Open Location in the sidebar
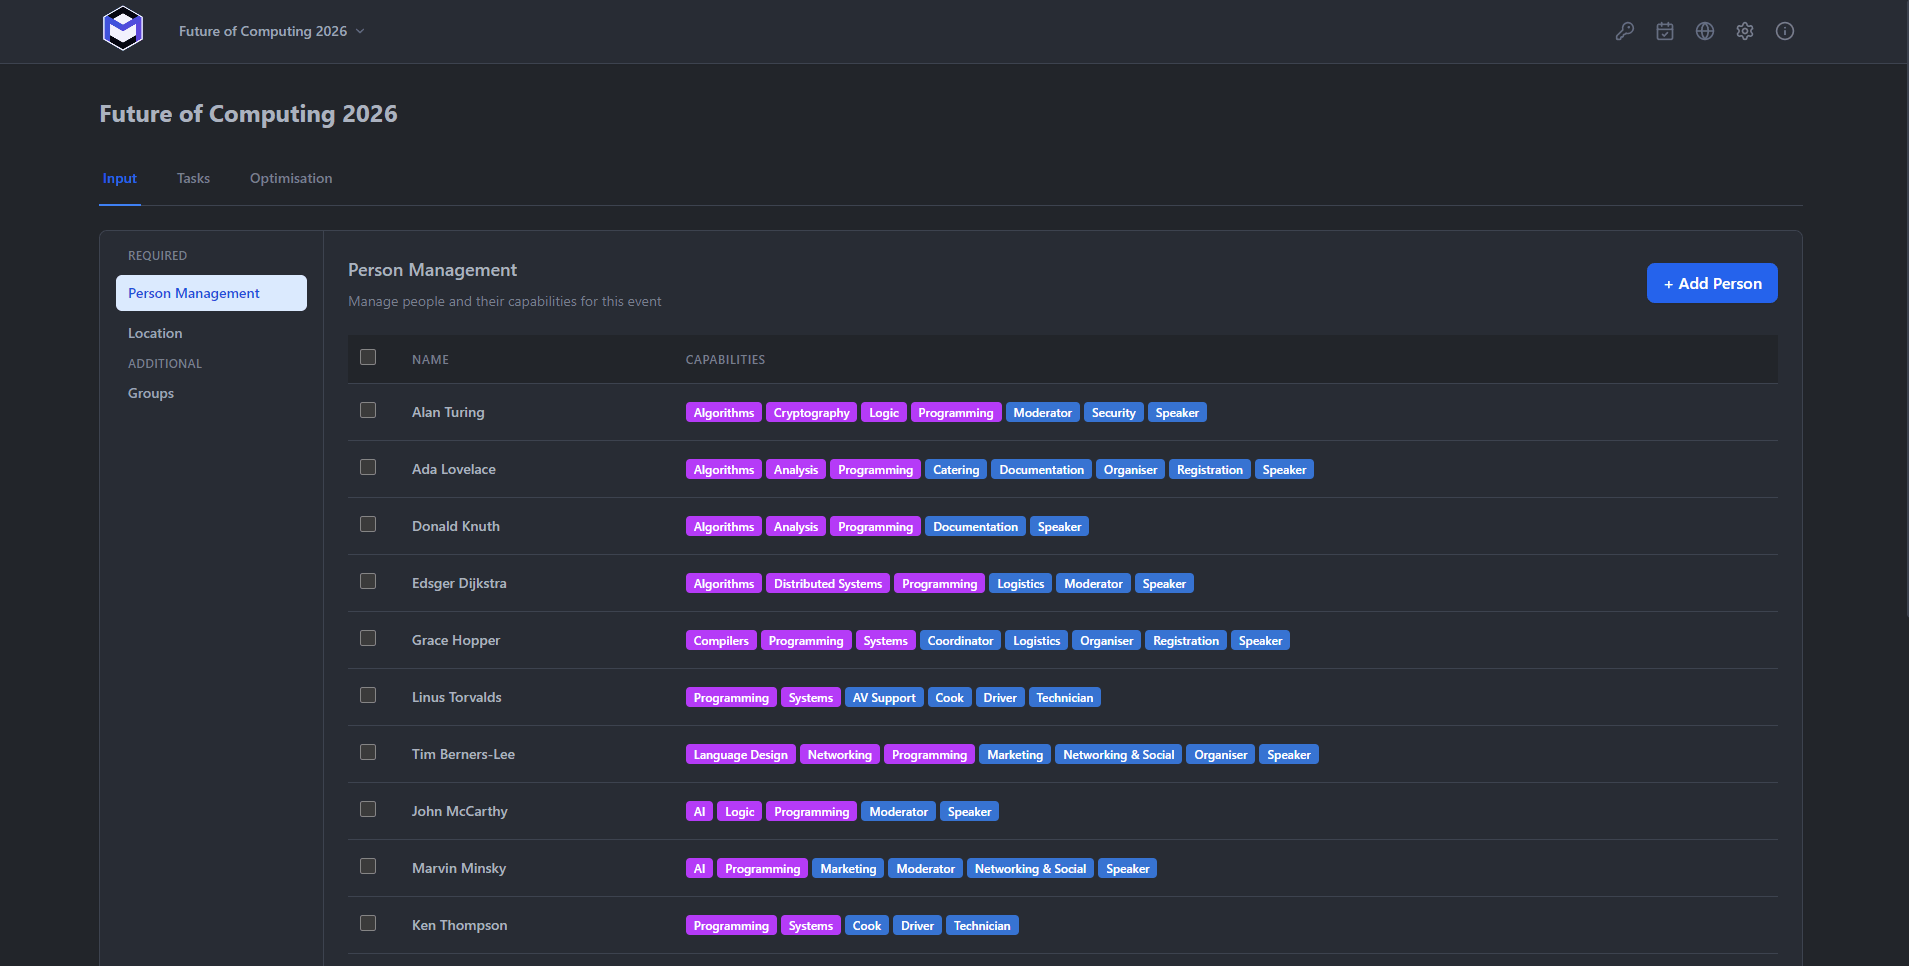This screenshot has width=1909, height=966. coord(155,333)
